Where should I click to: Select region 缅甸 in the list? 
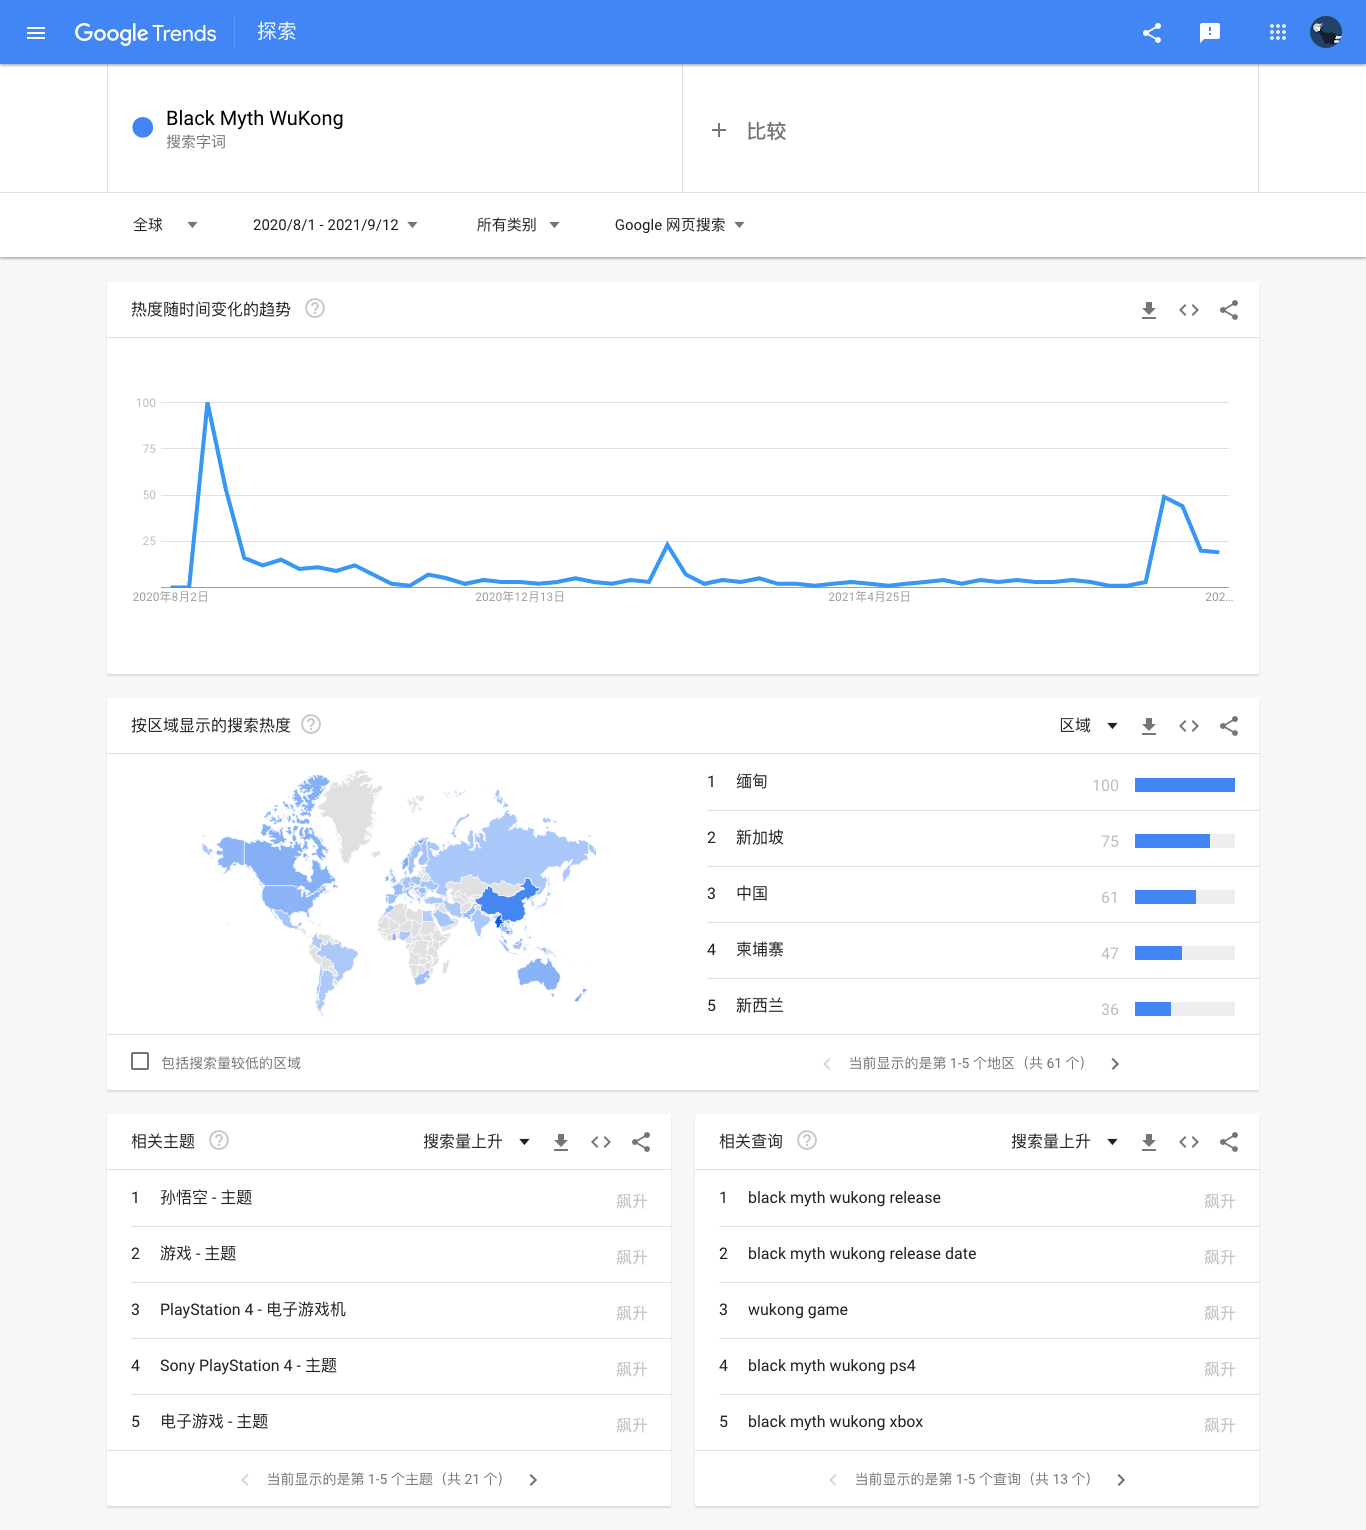pyautogui.click(x=752, y=782)
